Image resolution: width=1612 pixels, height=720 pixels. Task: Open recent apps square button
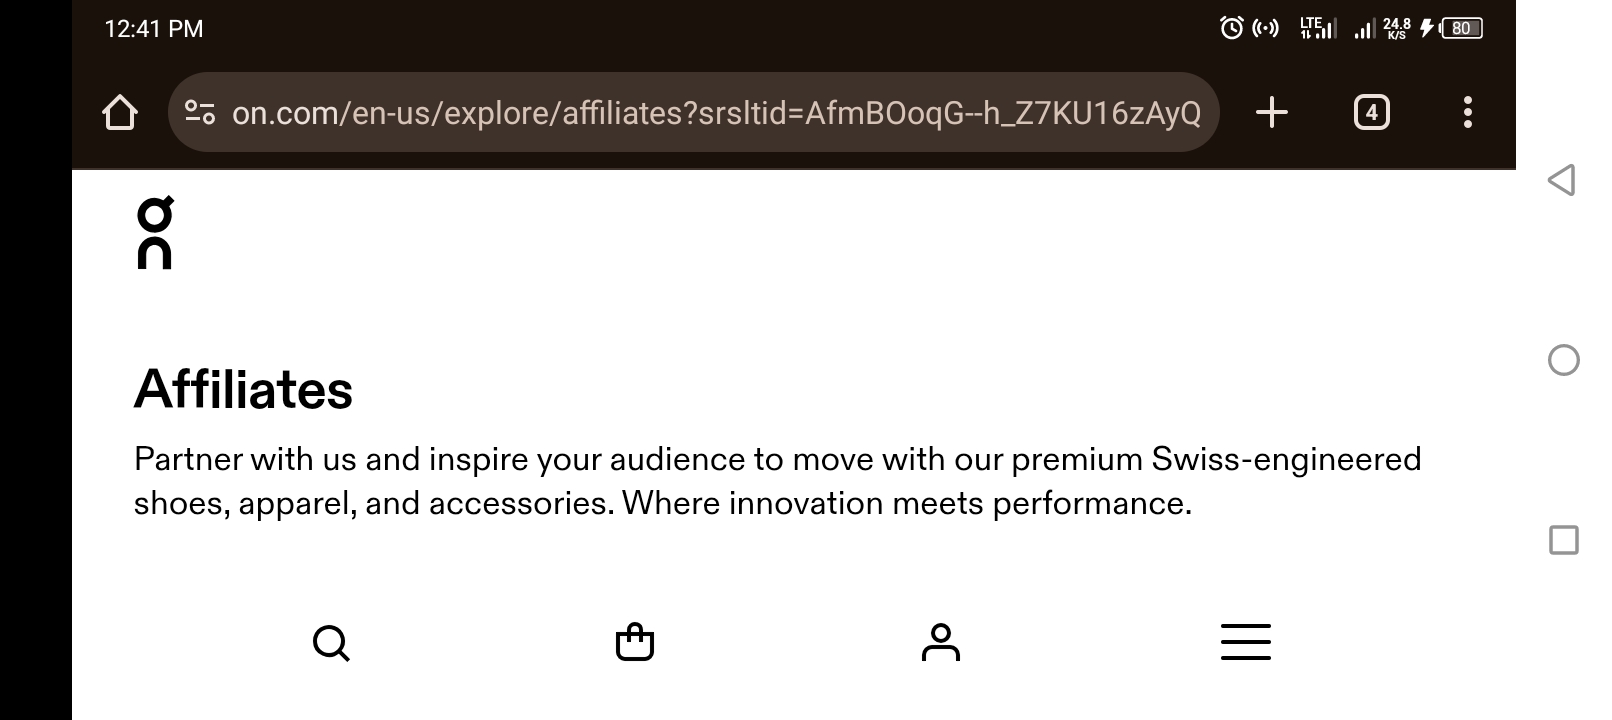[x=1563, y=540]
